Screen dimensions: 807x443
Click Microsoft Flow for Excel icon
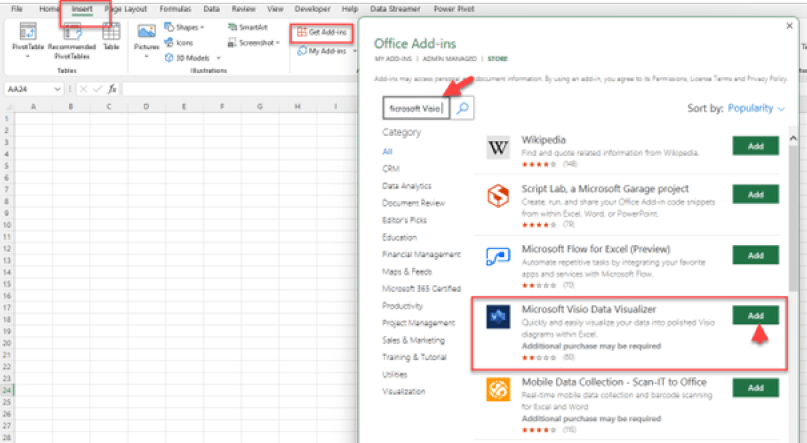point(498,256)
